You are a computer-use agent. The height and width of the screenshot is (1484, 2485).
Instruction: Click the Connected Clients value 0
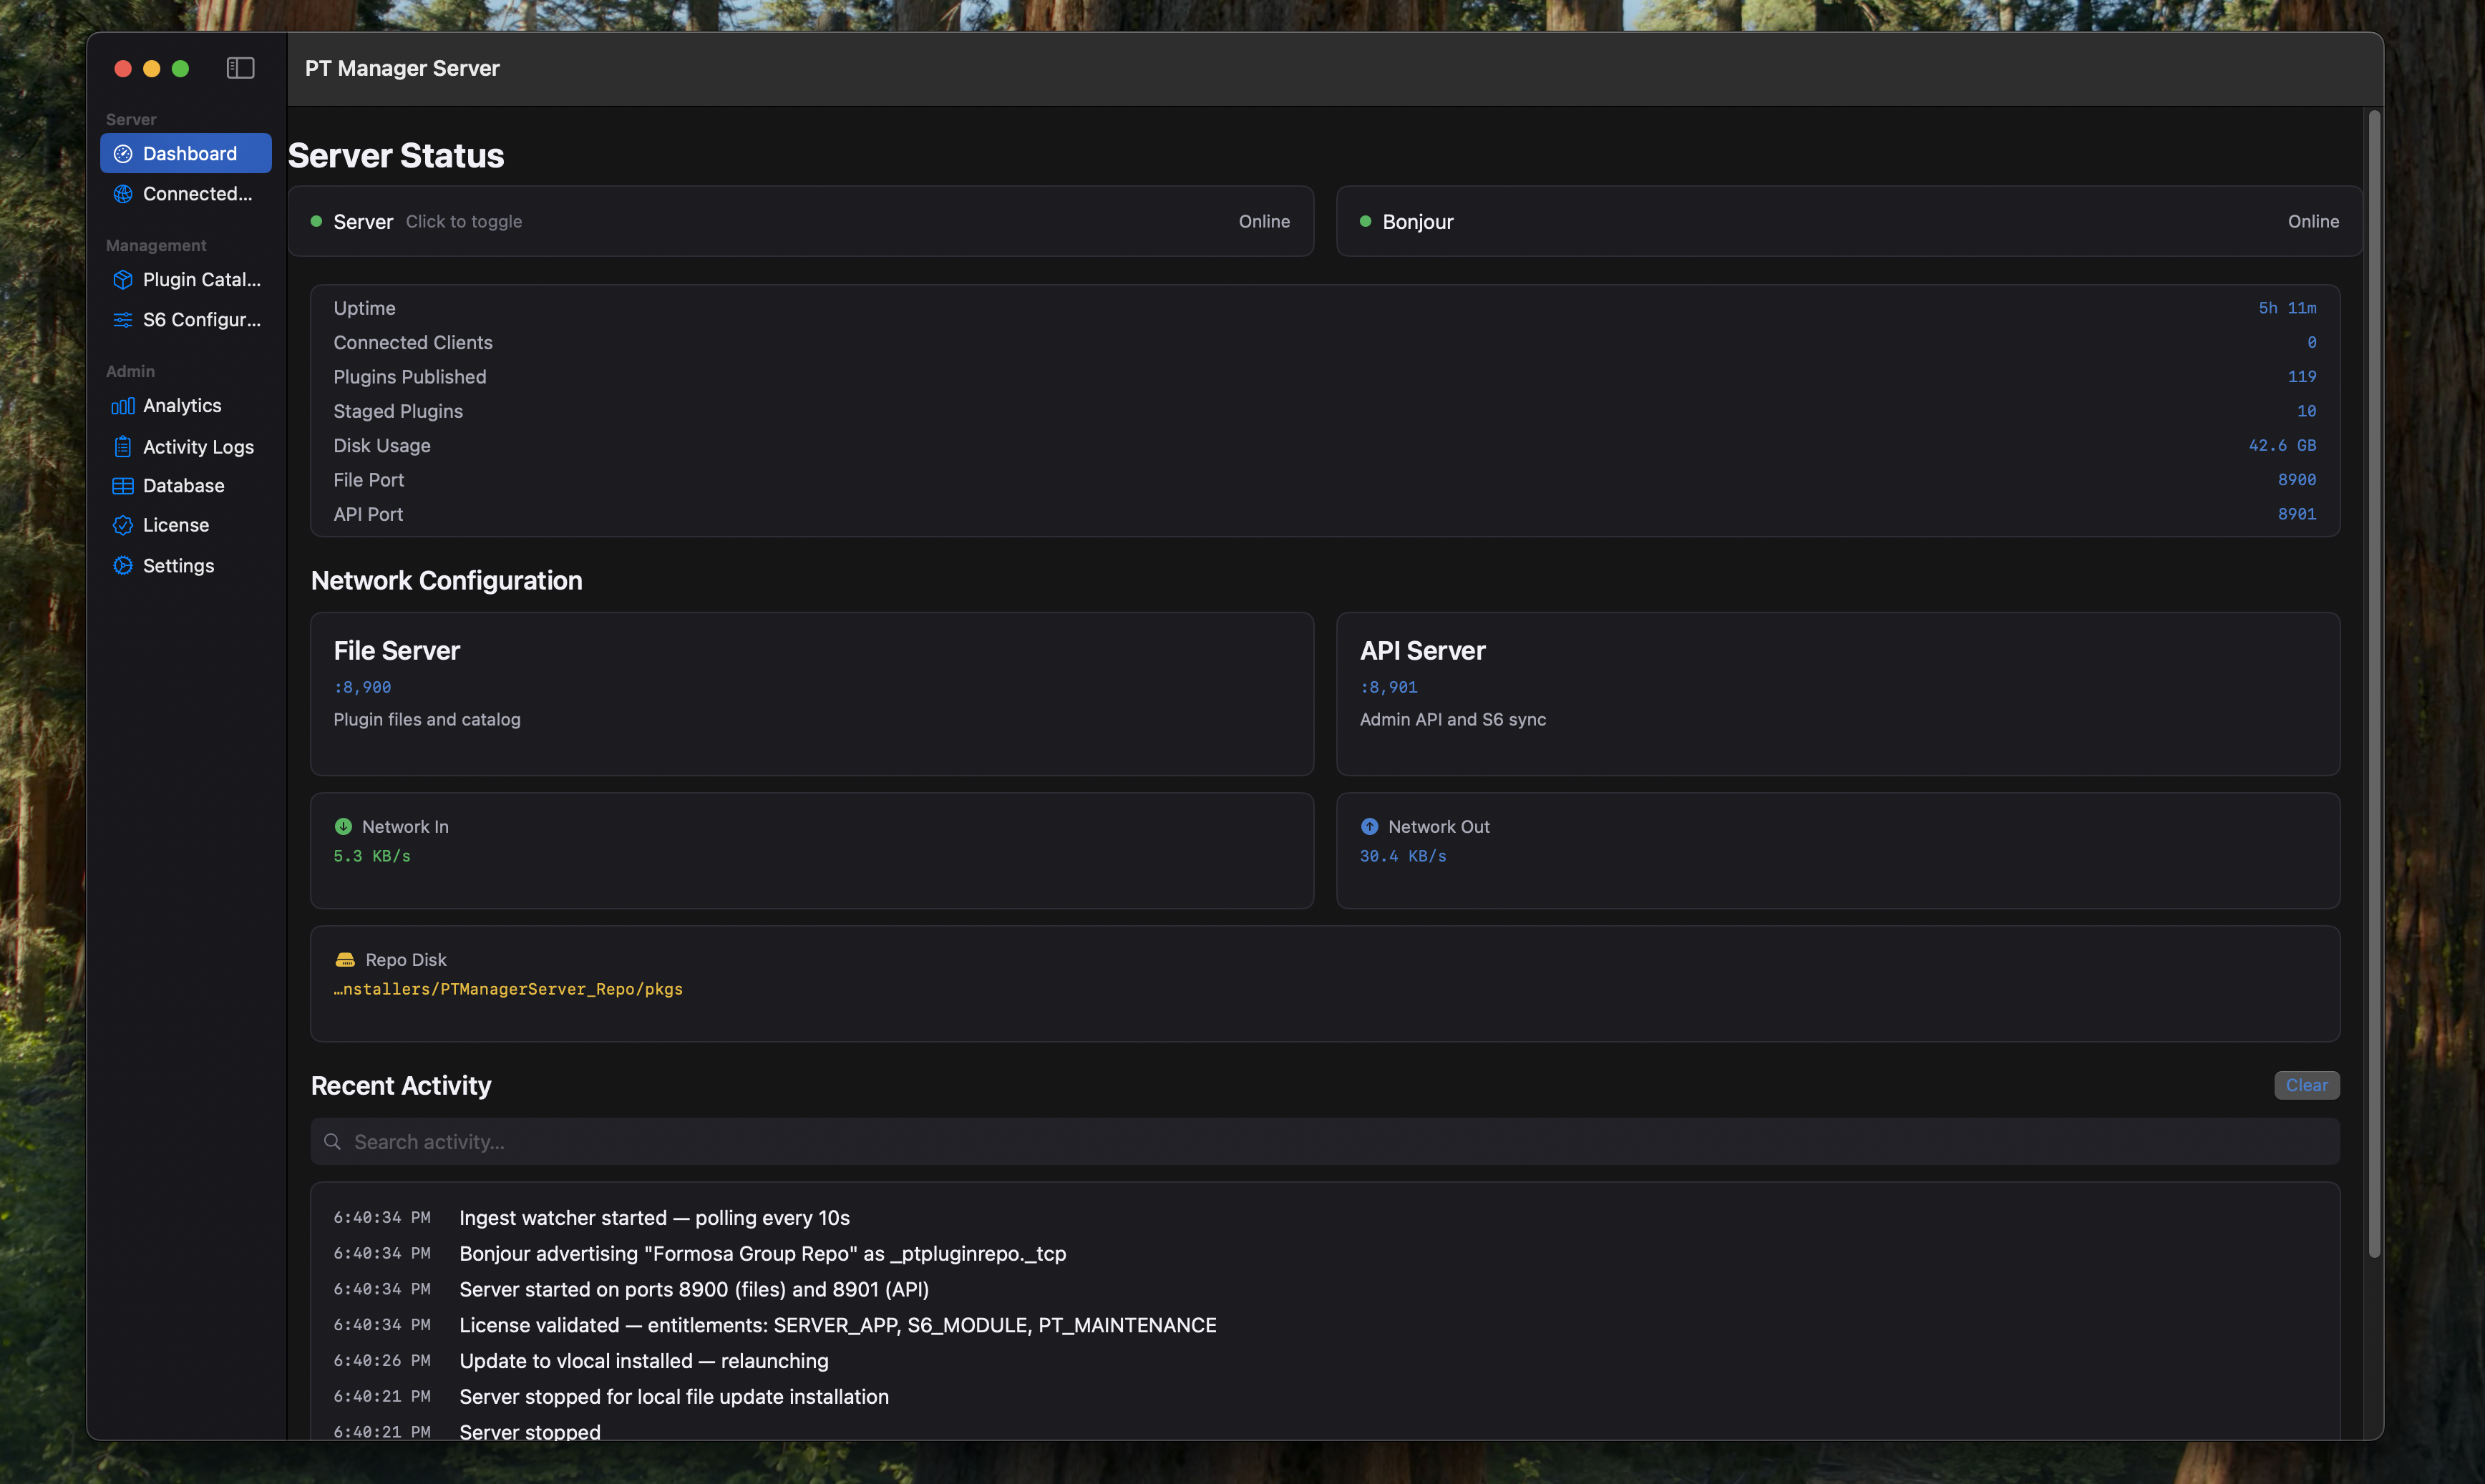click(2311, 343)
